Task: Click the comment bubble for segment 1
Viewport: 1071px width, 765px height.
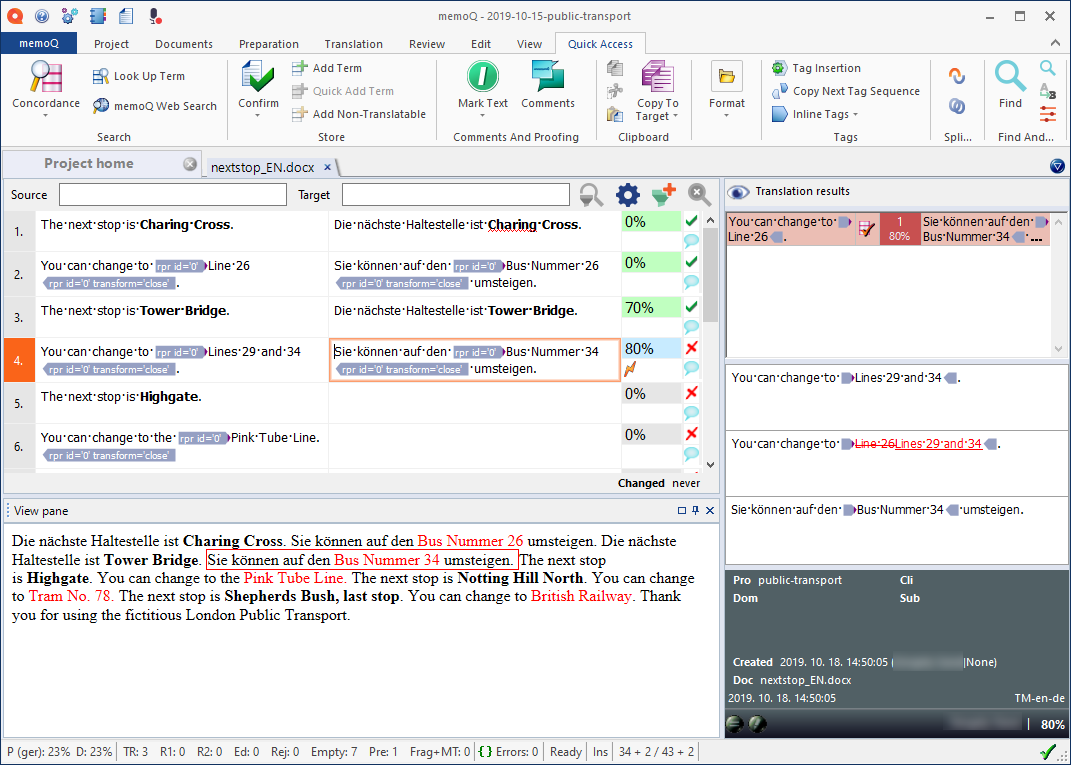Action: [x=691, y=240]
